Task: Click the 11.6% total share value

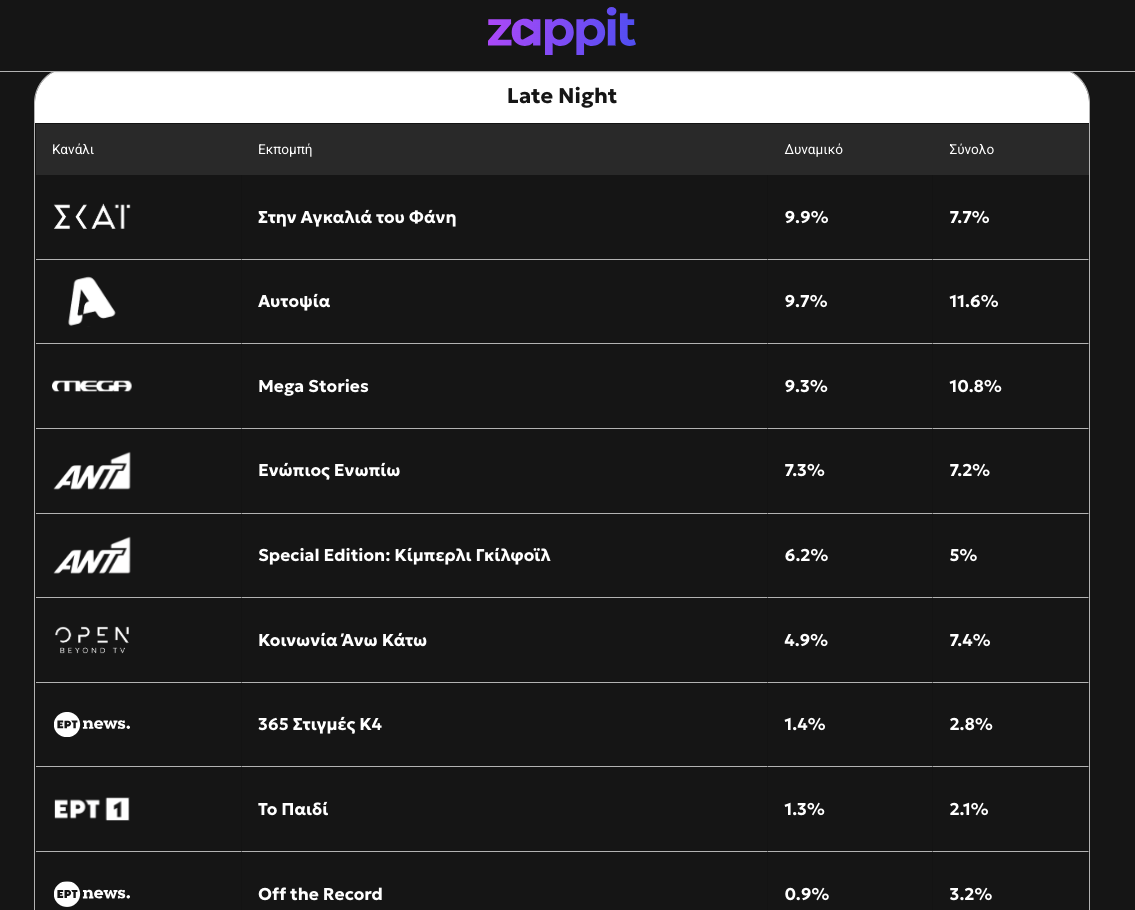Action: 973,301
